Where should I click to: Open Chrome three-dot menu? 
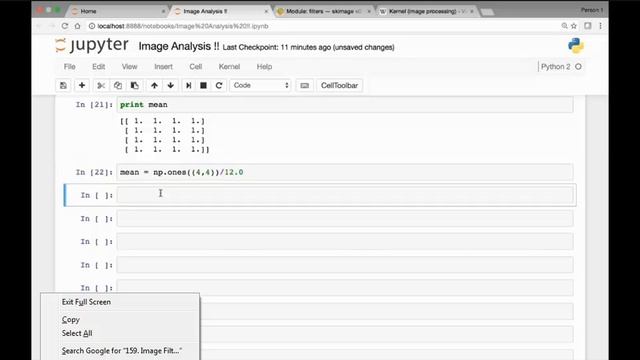coord(600,26)
